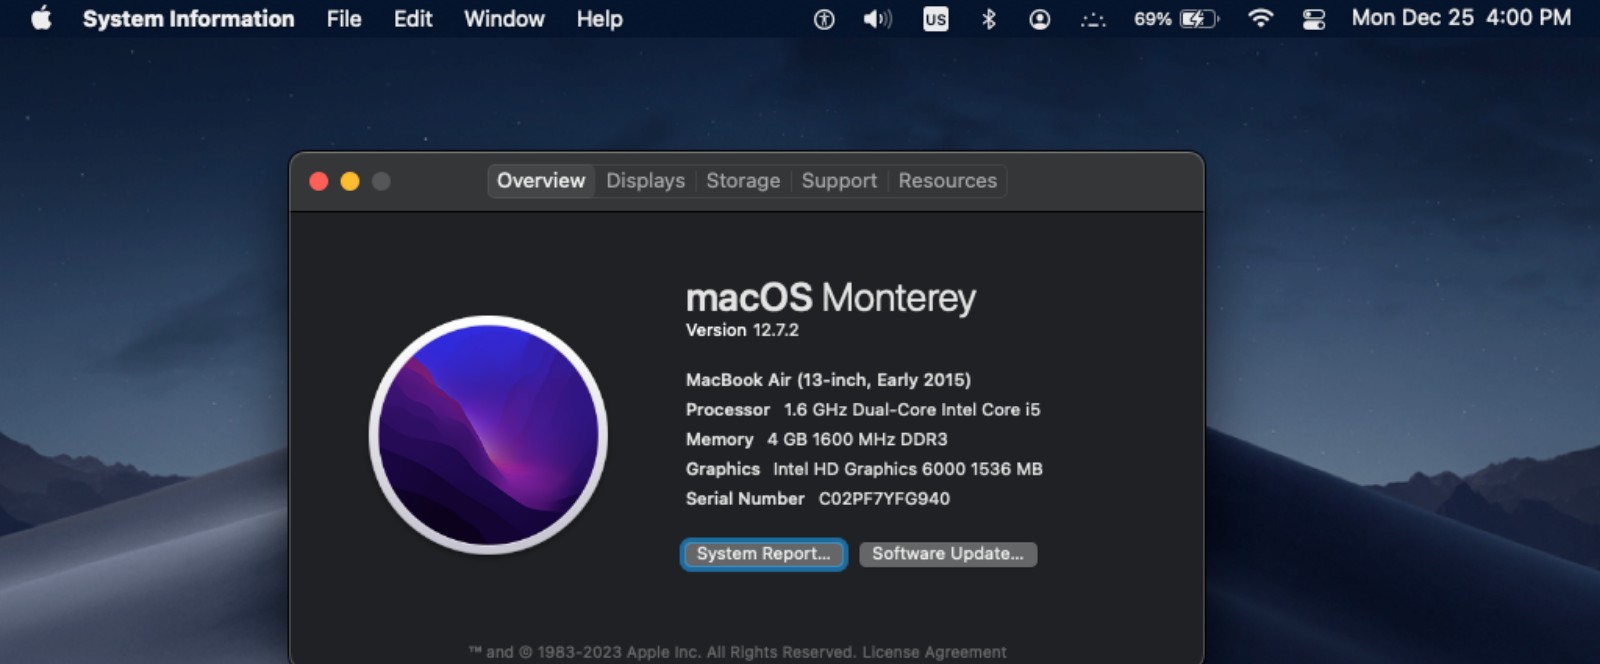This screenshot has width=1600, height=664.
Task: Switch to the Storage tab
Action: (743, 181)
